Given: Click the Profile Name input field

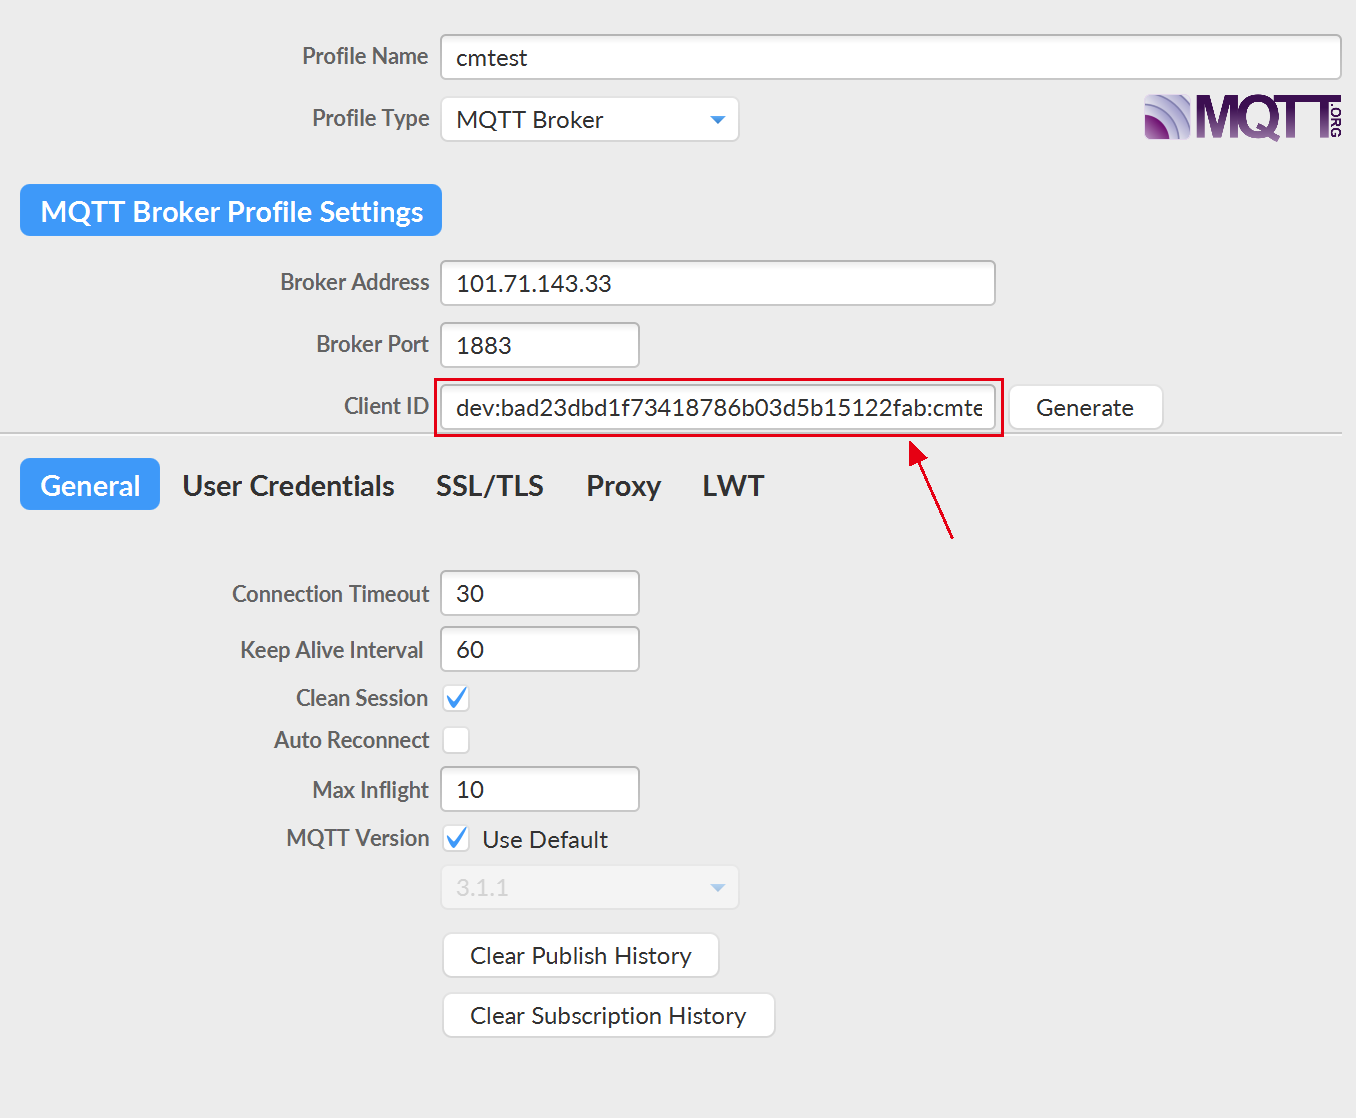Looking at the screenshot, I should [x=890, y=58].
